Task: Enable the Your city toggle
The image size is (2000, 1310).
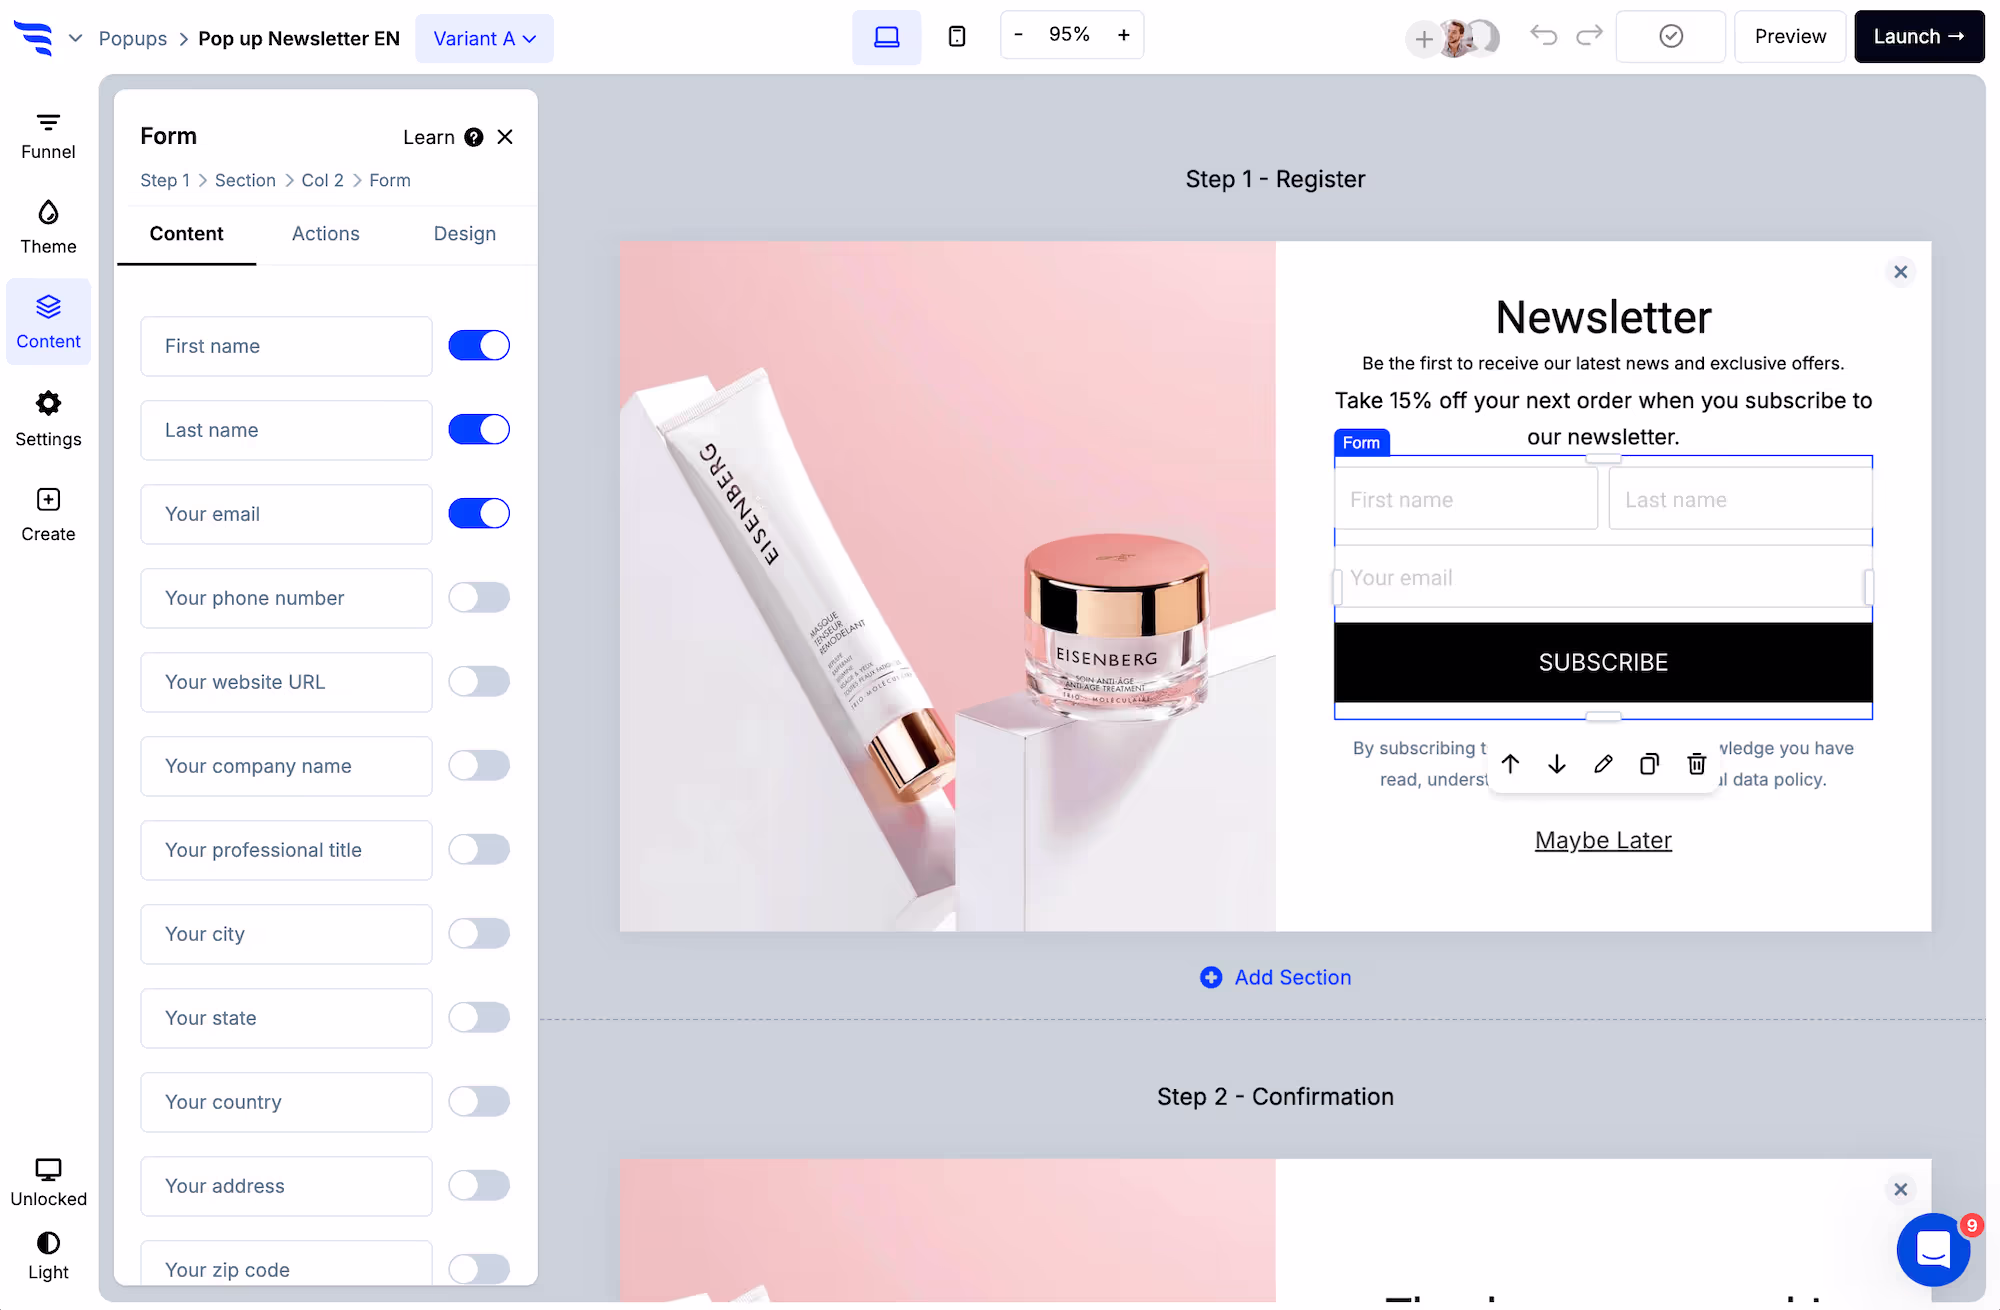Action: (x=479, y=934)
